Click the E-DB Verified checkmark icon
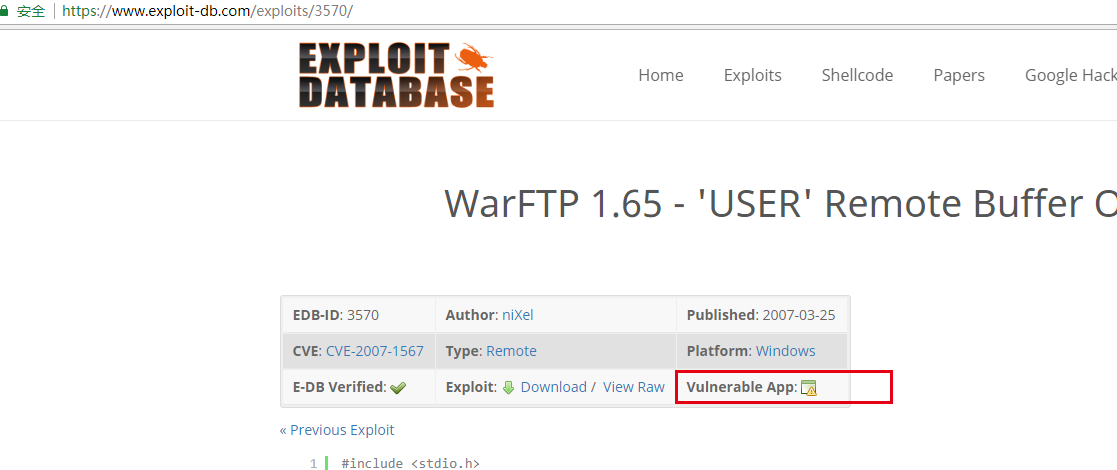Image resolution: width=1117 pixels, height=470 pixels. [x=398, y=387]
